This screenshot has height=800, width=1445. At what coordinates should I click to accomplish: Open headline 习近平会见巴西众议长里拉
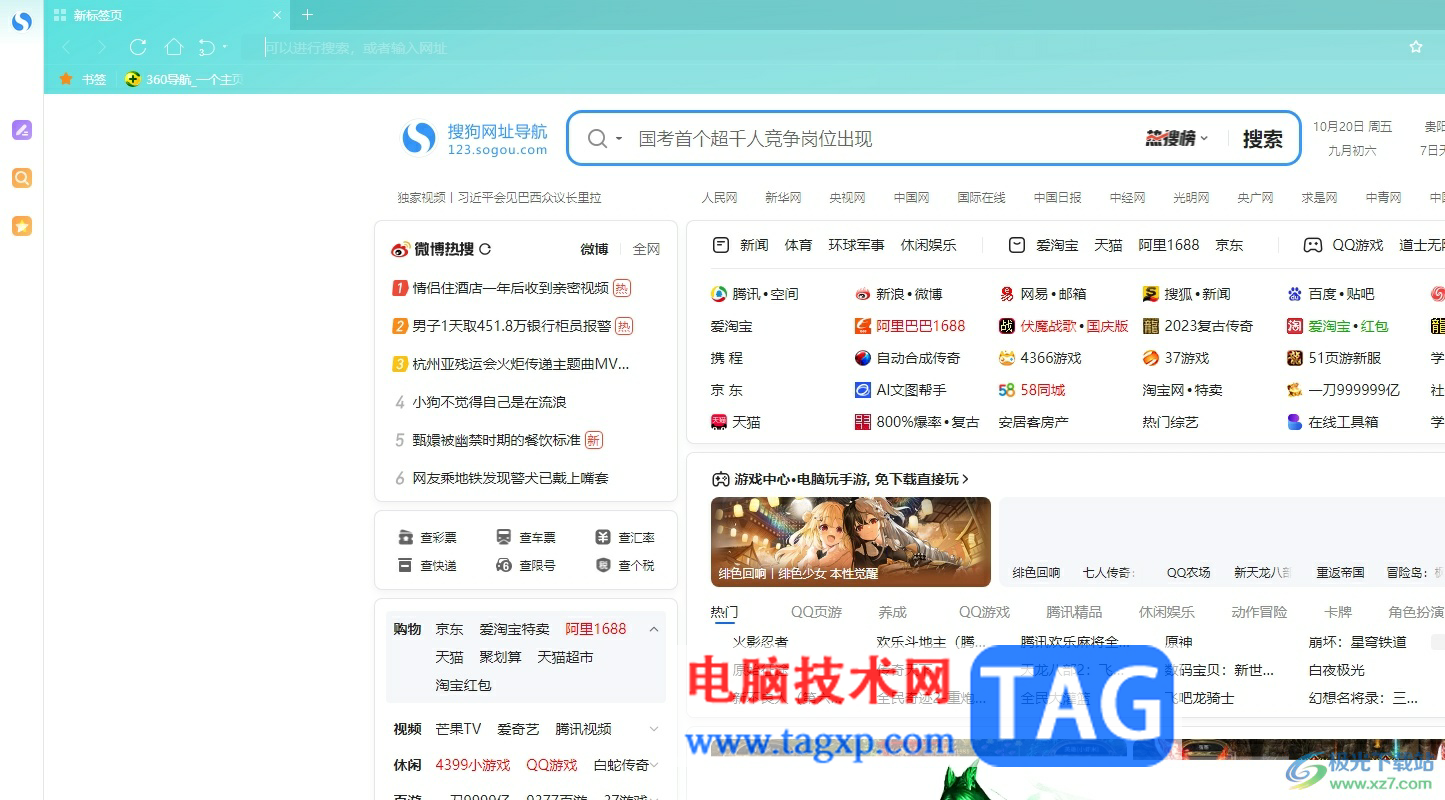tap(530, 198)
